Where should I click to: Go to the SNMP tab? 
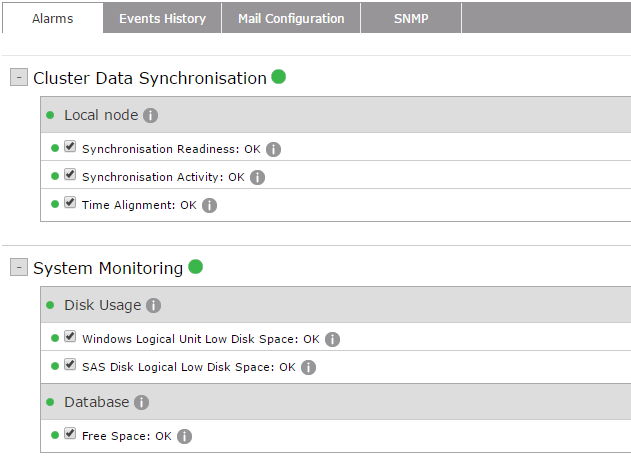[411, 18]
